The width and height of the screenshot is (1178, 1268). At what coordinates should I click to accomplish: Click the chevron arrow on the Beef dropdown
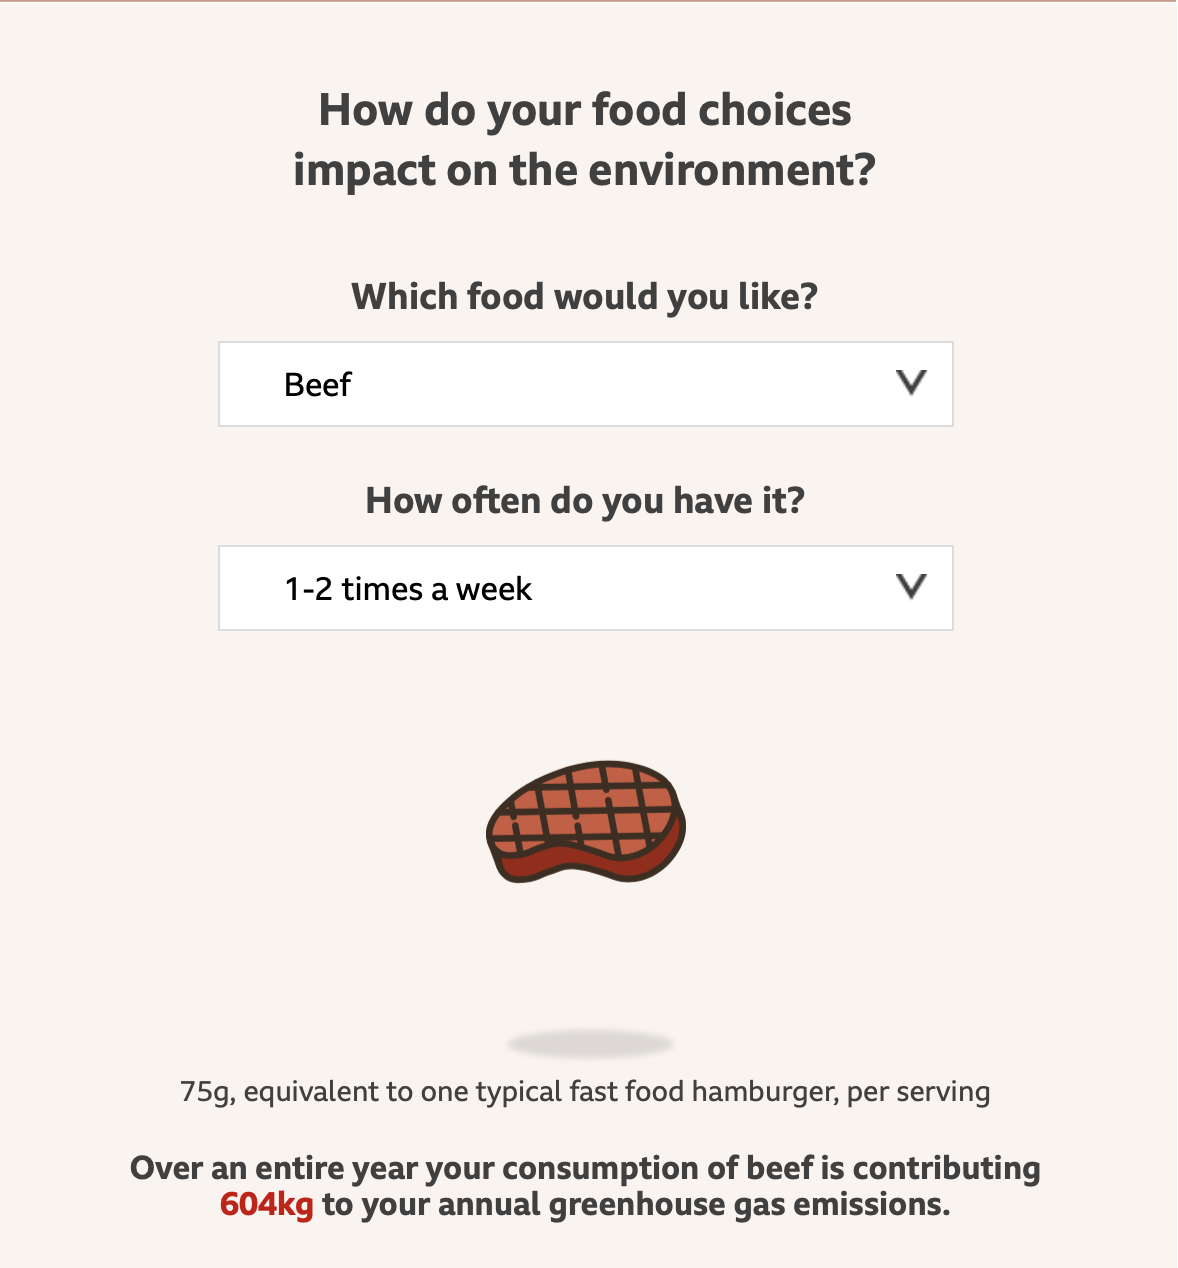tap(911, 383)
